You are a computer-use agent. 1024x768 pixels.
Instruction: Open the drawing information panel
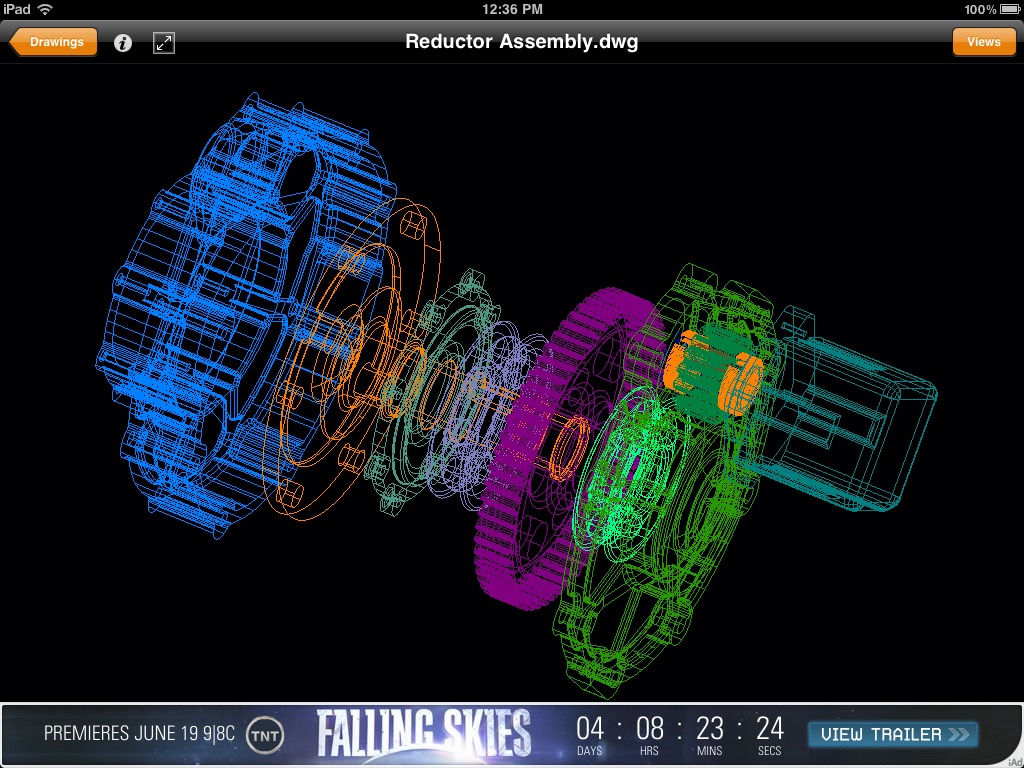tap(122, 43)
